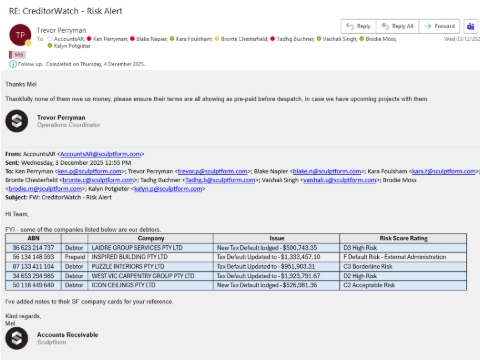This screenshot has height=360, width=480.
Task: Click Bronte Chesterfield's yellow presence status dot
Action: 217,39
